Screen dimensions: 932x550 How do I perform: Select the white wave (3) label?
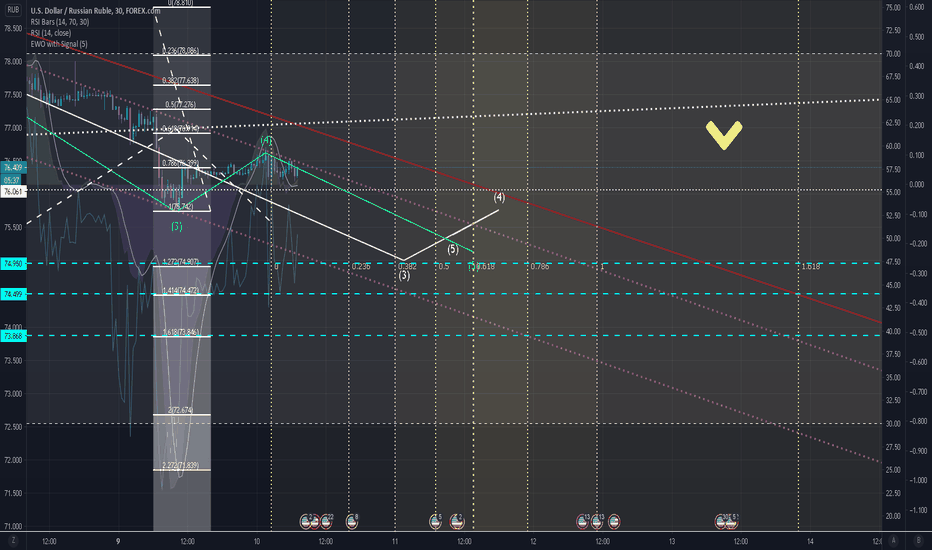click(x=404, y=275)
